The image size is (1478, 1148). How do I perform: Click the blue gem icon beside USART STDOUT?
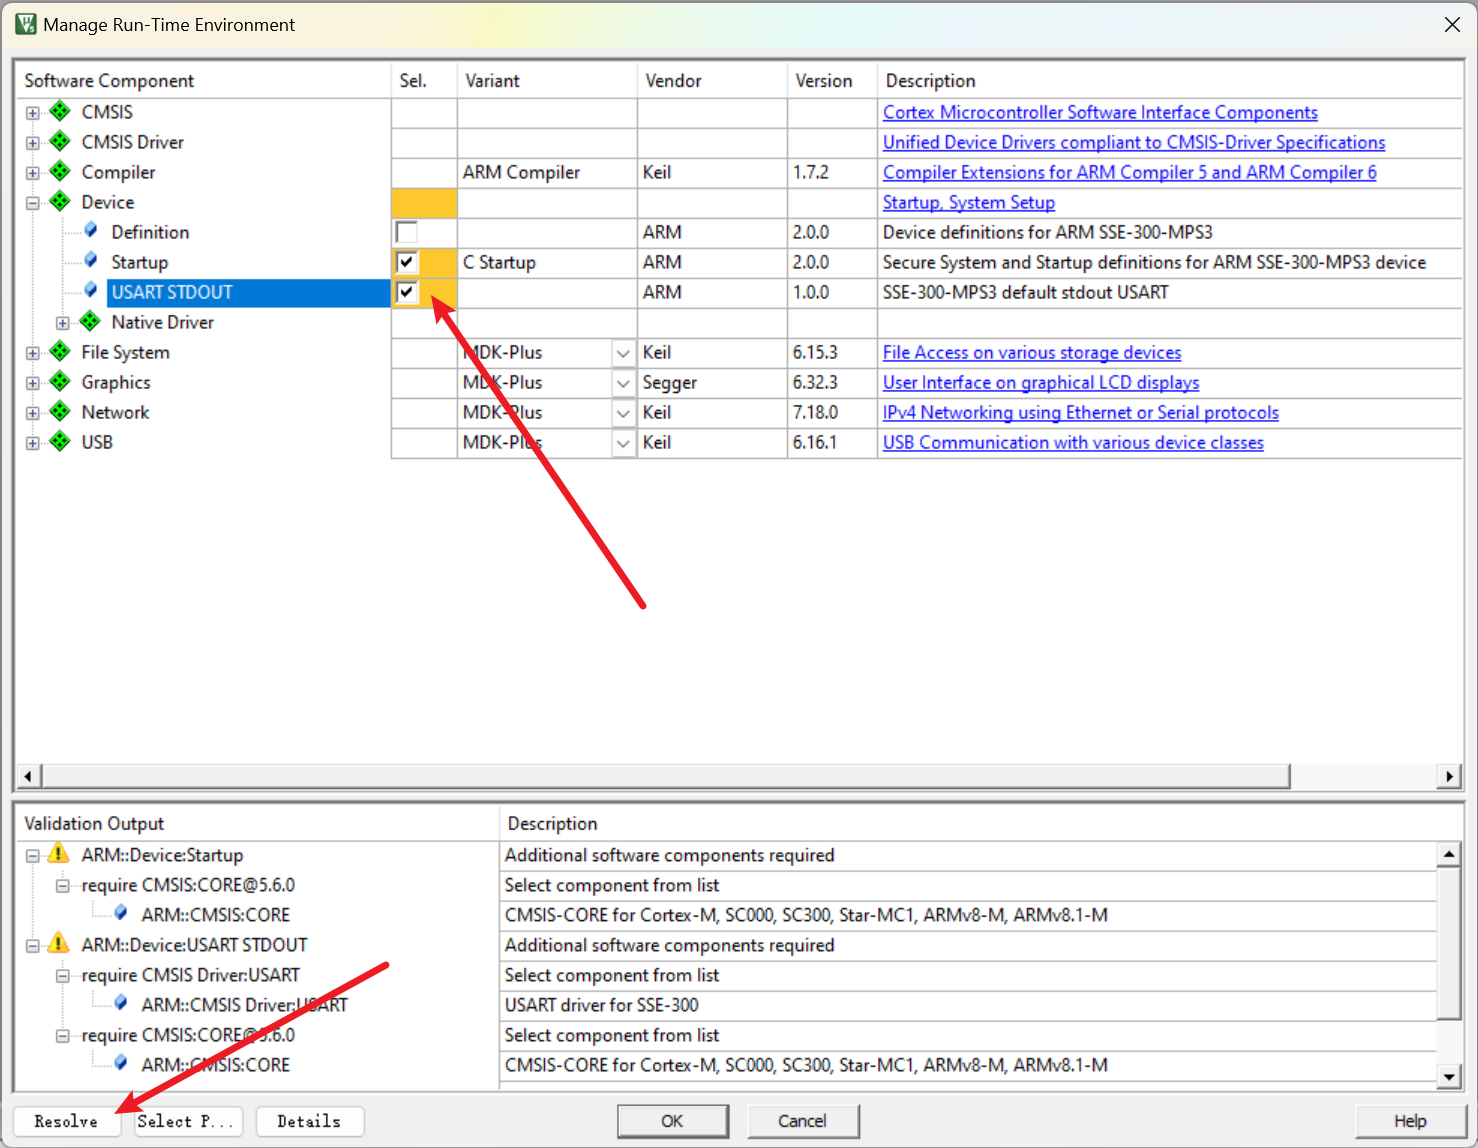(91, 291)
